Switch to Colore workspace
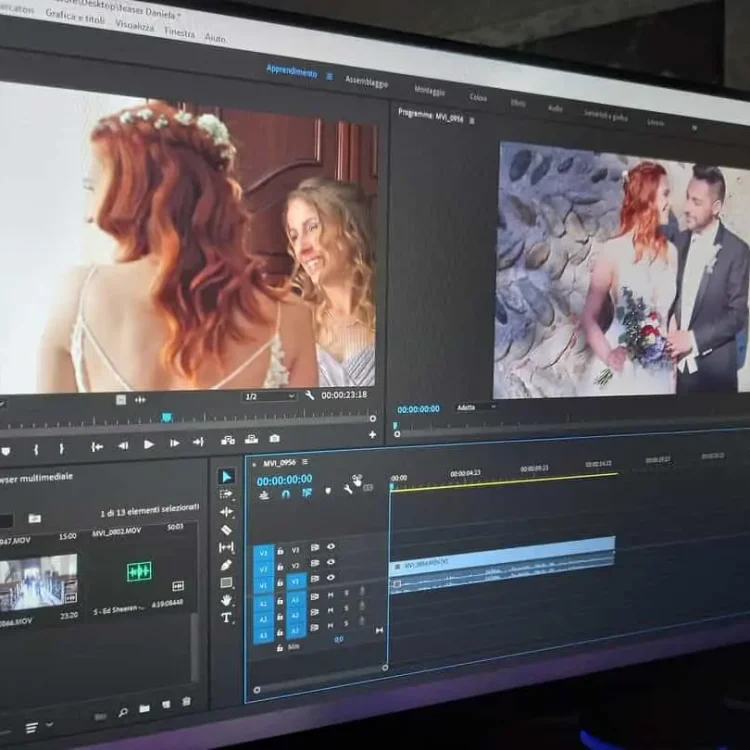Viewport: 750px width, 750px height. pos(478,97)
